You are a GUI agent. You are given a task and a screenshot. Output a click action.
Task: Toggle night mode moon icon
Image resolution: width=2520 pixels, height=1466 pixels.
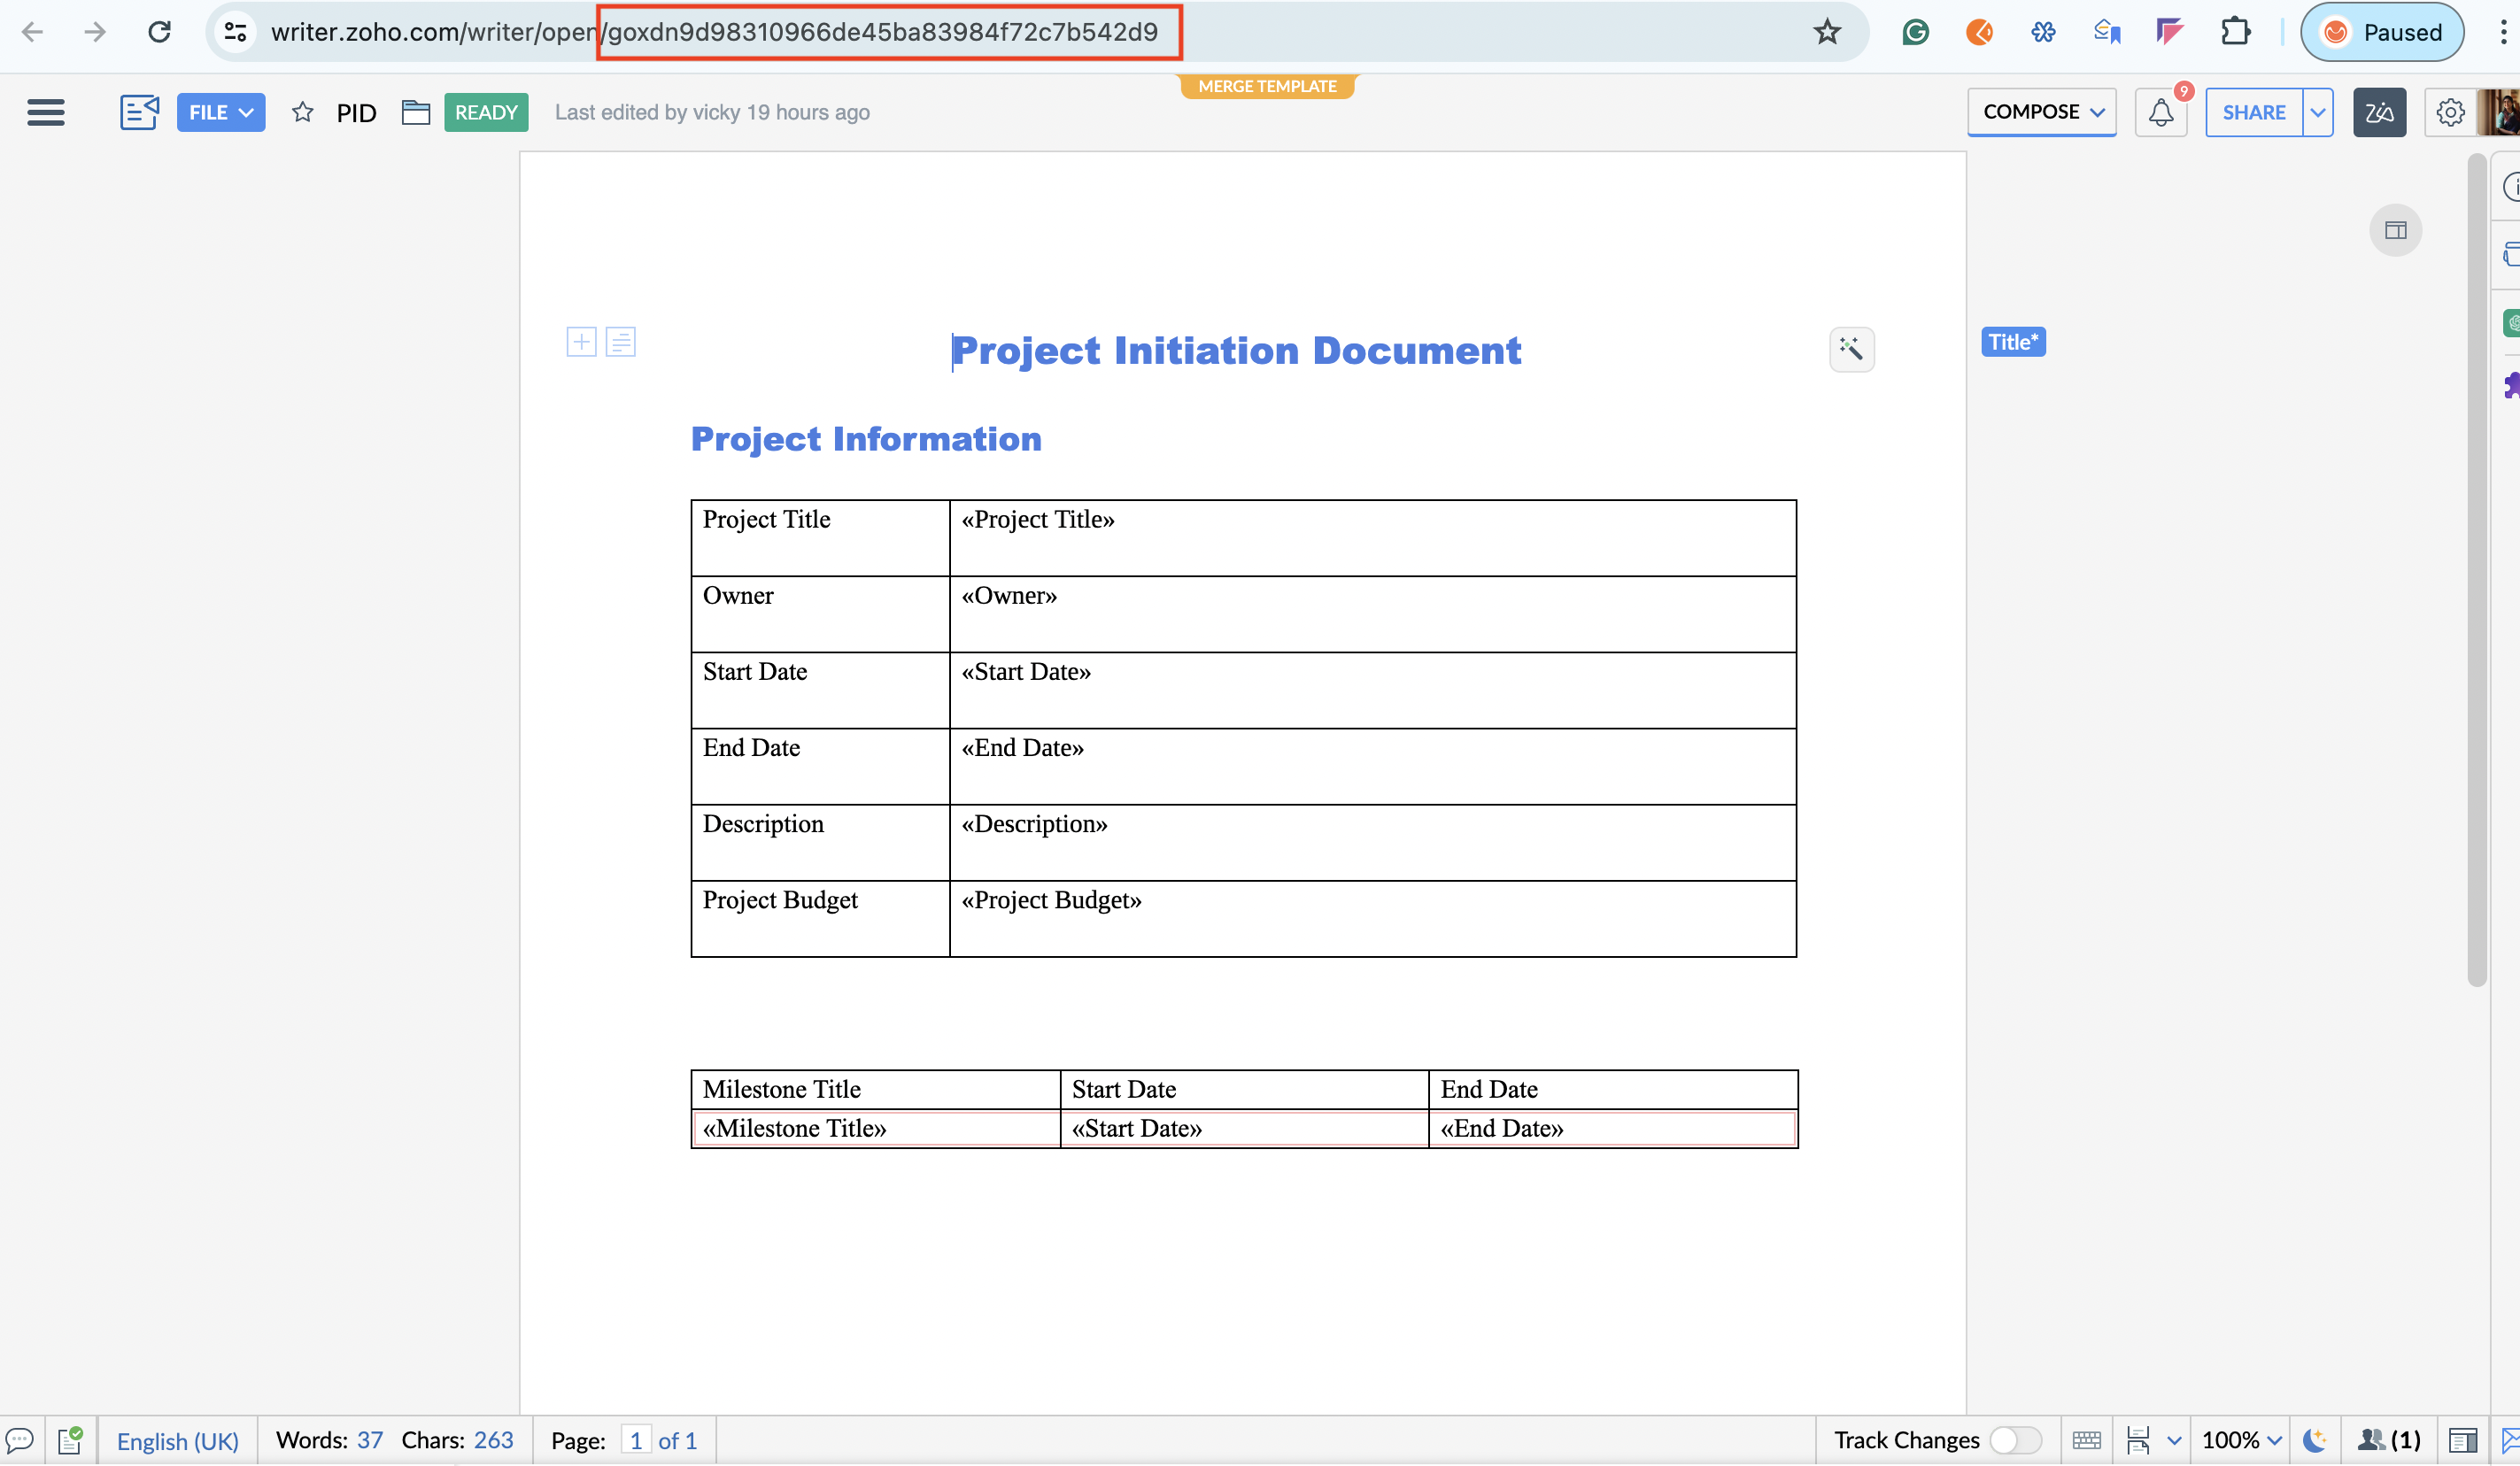2313,1440
